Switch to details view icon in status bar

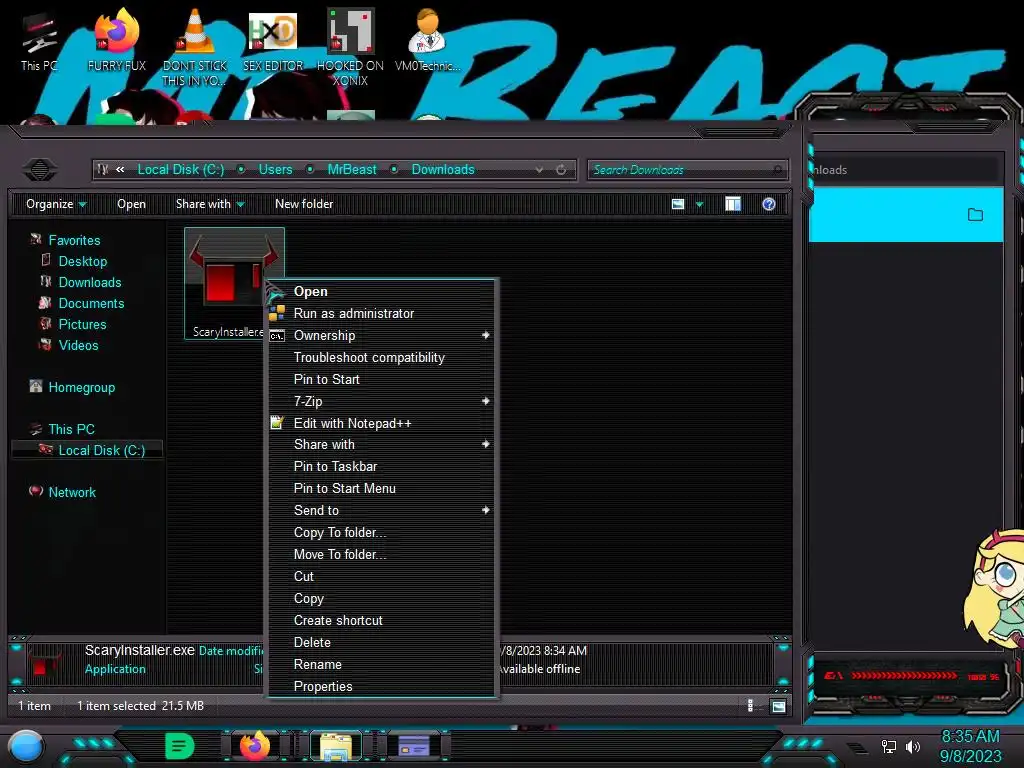[x=750, y=706]
